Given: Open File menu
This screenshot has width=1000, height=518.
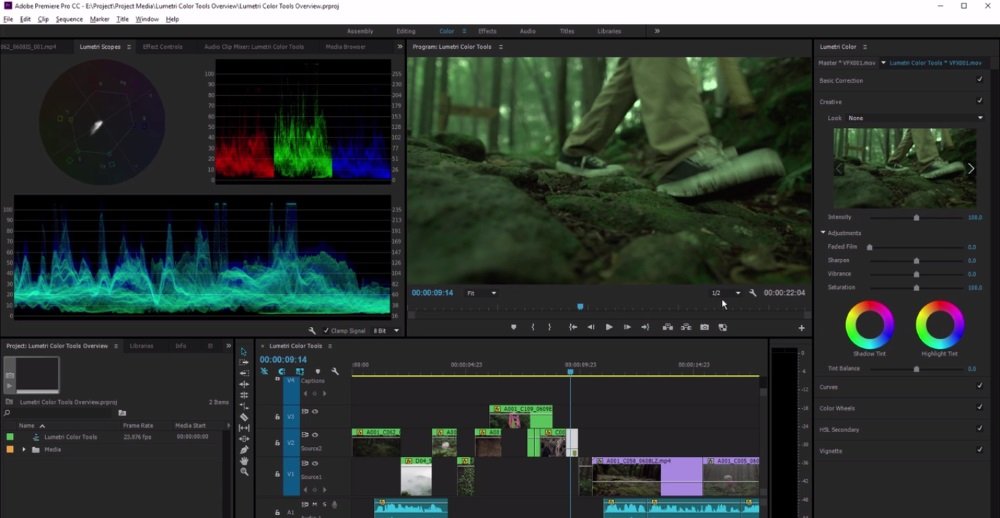Looking at the screenshot, I should point(8,19).
